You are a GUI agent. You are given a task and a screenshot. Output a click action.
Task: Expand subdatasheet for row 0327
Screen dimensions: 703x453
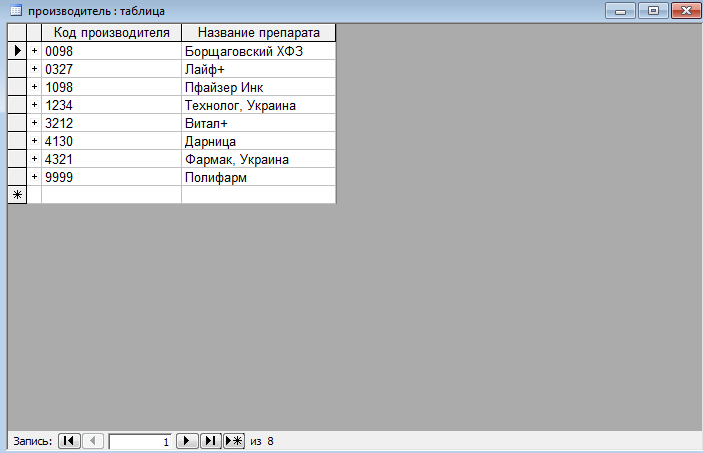click(x=34, y=69)
